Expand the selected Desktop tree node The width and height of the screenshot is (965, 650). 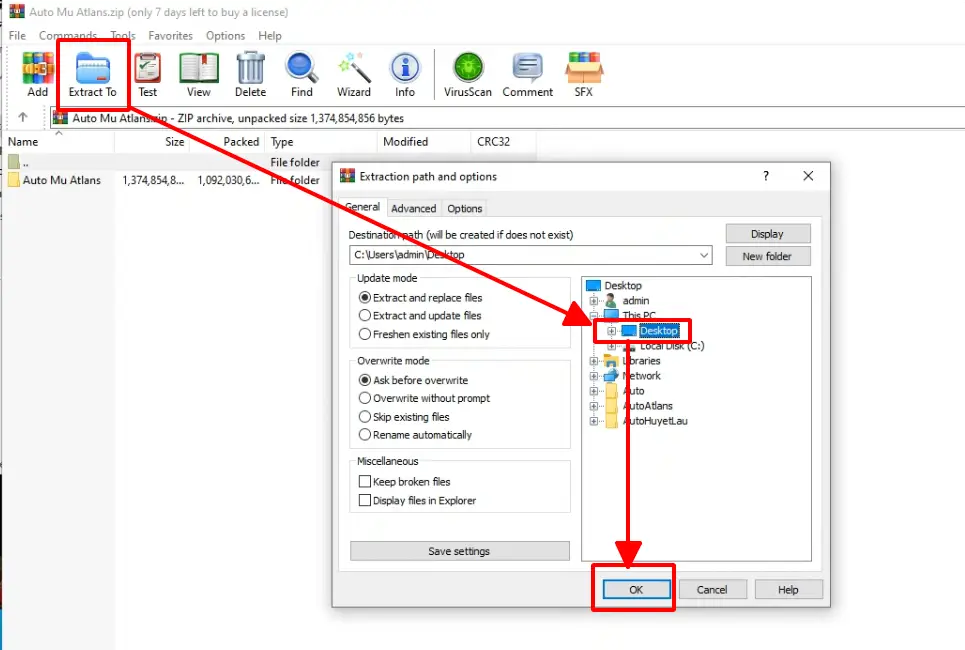[611, 331]
